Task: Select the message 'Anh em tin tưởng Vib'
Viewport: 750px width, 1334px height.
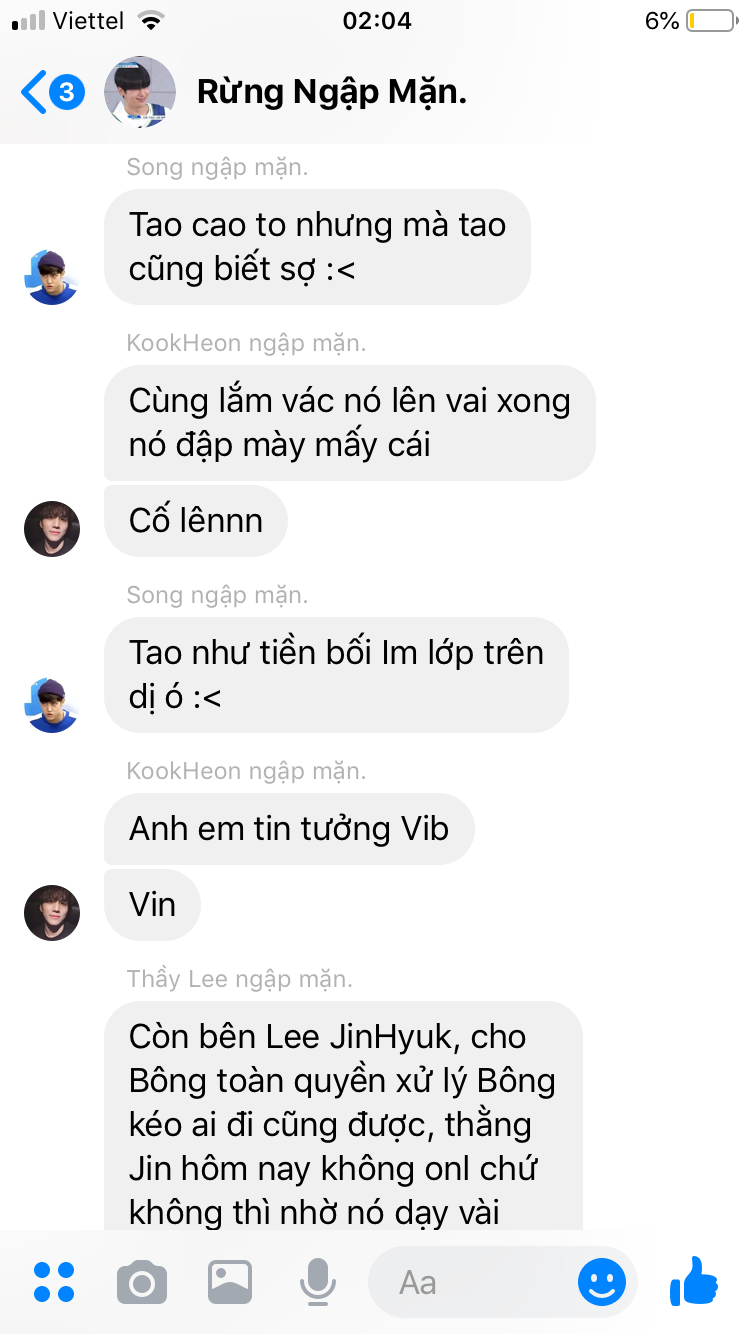Action: tap(289, 829)
